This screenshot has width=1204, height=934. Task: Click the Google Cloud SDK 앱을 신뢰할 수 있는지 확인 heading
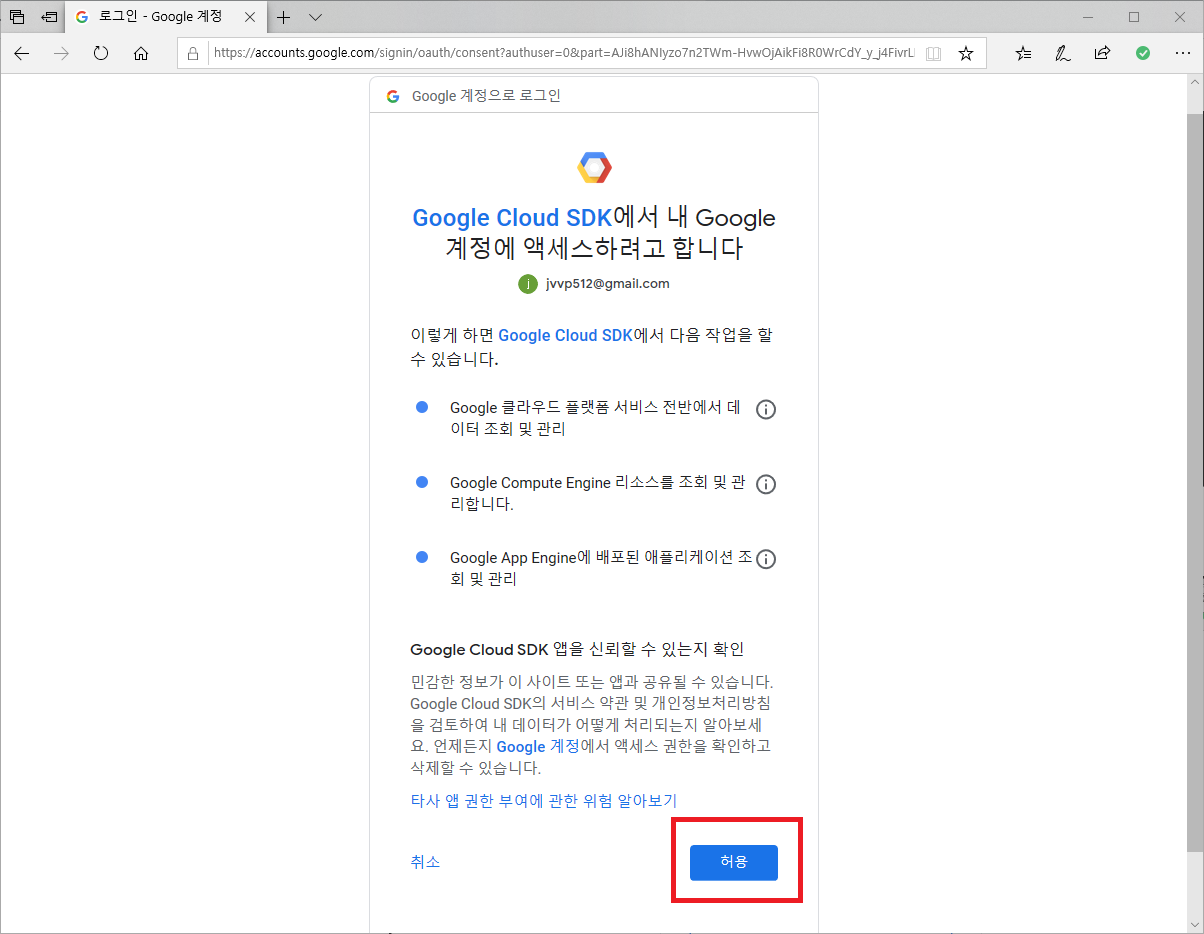577,650
